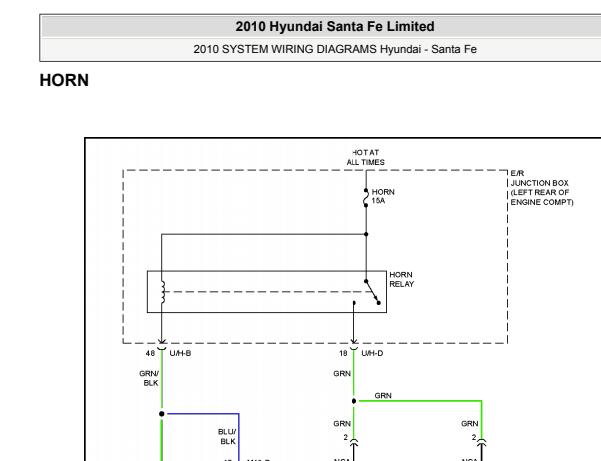Viewport: 601px width, 461px height.
Task: Click the GRN label on horizontal green wire
Action: (x=383, y=395)
